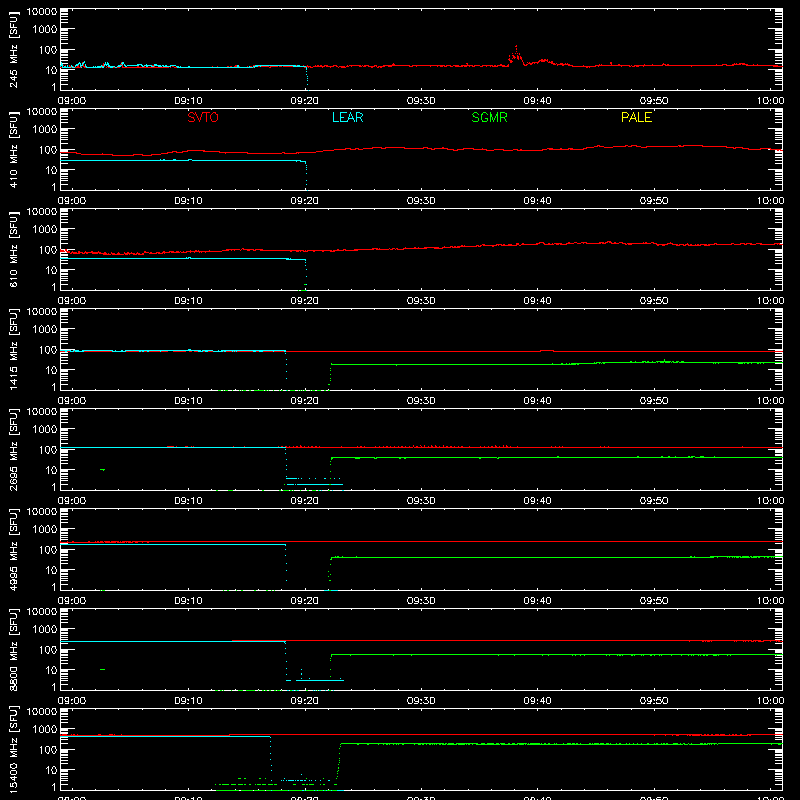Select the 410 MHz [SFU] axis label
The image size is (800, 800).
pos(14,150)
